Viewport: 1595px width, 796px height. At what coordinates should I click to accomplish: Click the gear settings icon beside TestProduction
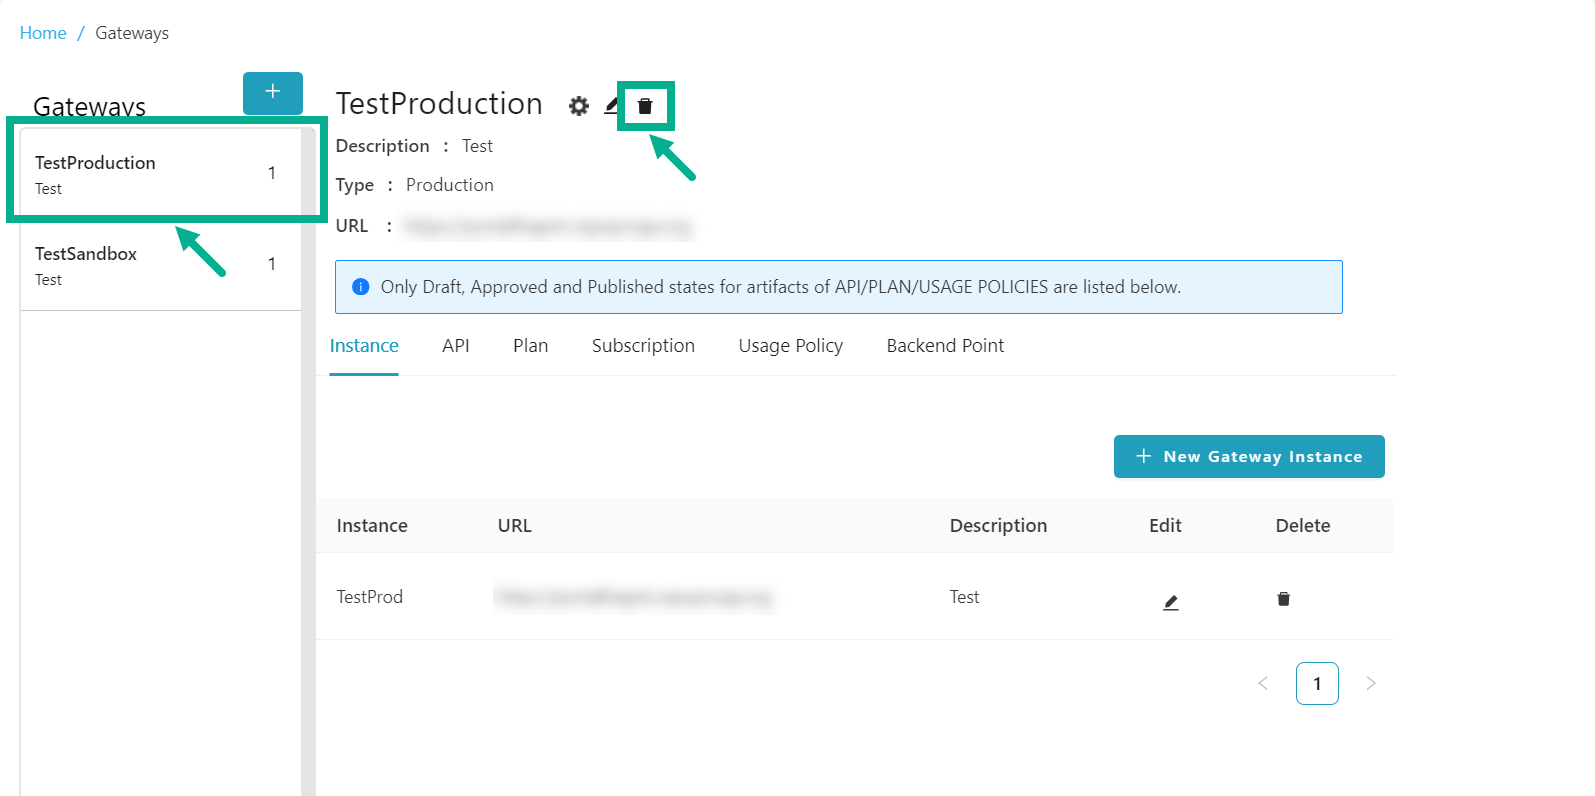578,106
